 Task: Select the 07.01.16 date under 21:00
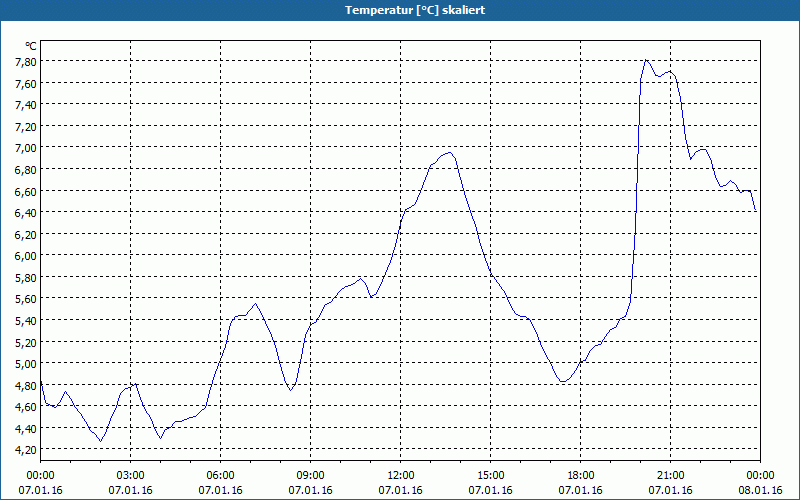point(670,490)
